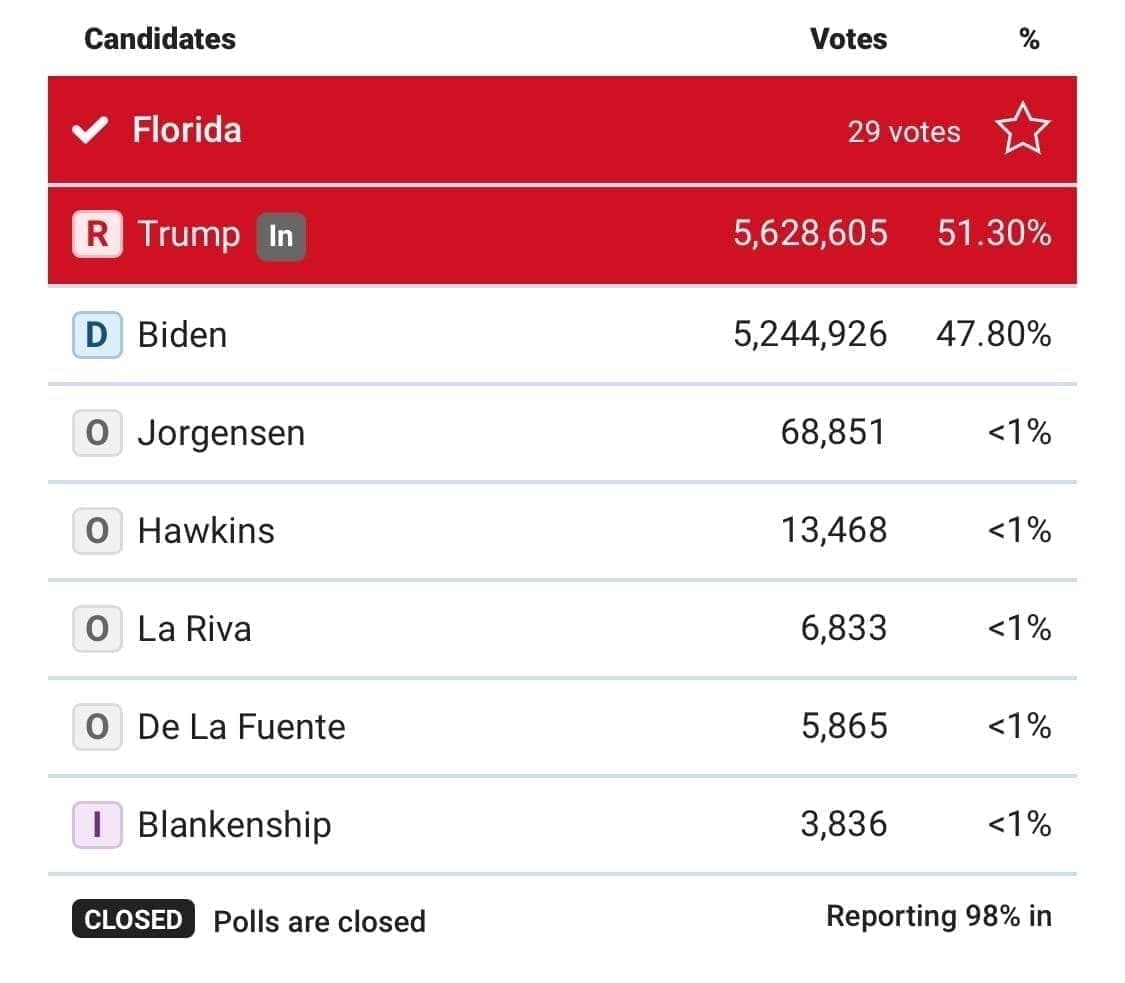Select Trump candidate name
This screenshot has height=983, width=1125.
[x=189, y=234]
